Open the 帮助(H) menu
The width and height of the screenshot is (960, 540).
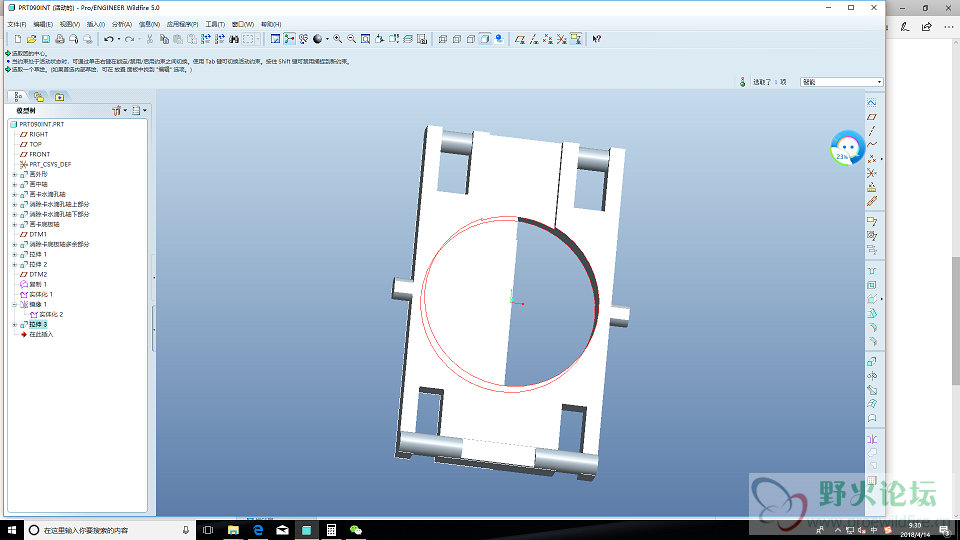pyautogui.click(x=271, y=24)
